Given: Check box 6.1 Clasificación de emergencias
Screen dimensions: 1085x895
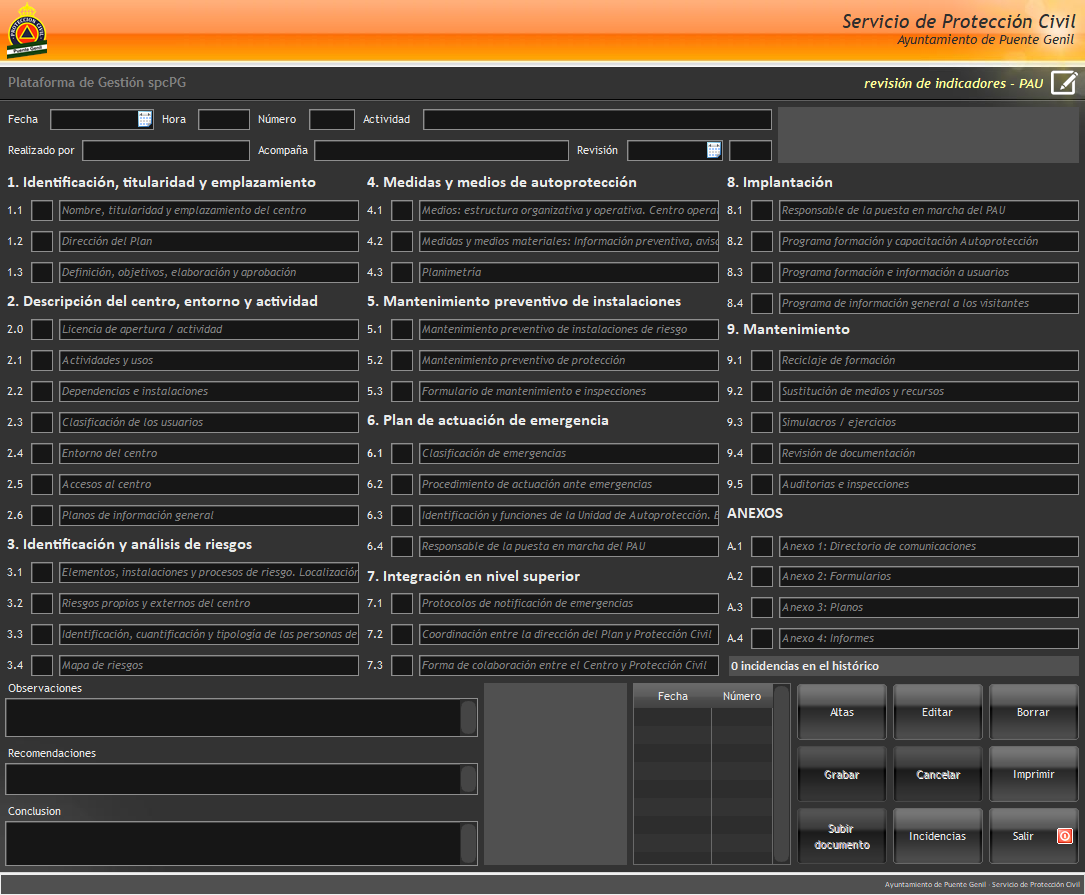Looking at the screenshot, I should [x=402, y=453].
